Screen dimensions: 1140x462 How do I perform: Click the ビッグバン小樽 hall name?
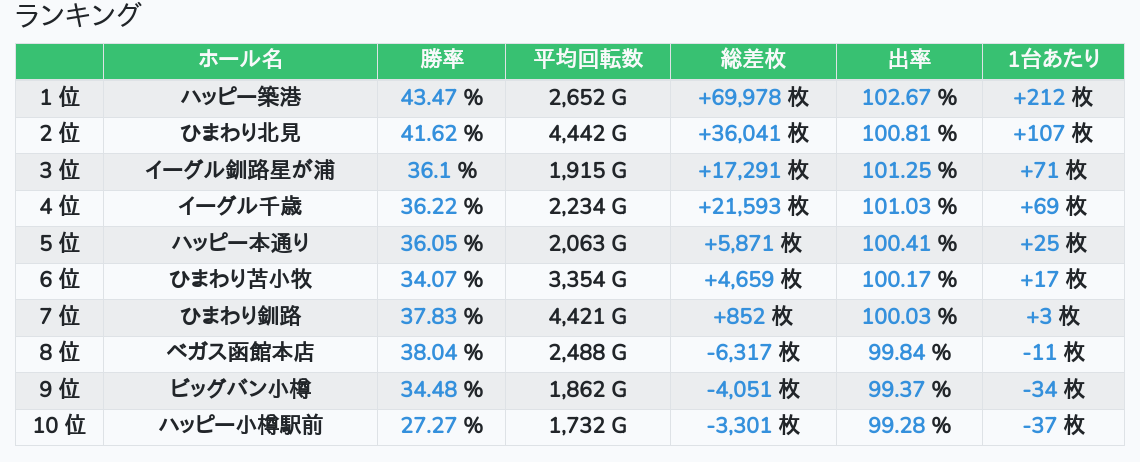click(x=240, y=389)
